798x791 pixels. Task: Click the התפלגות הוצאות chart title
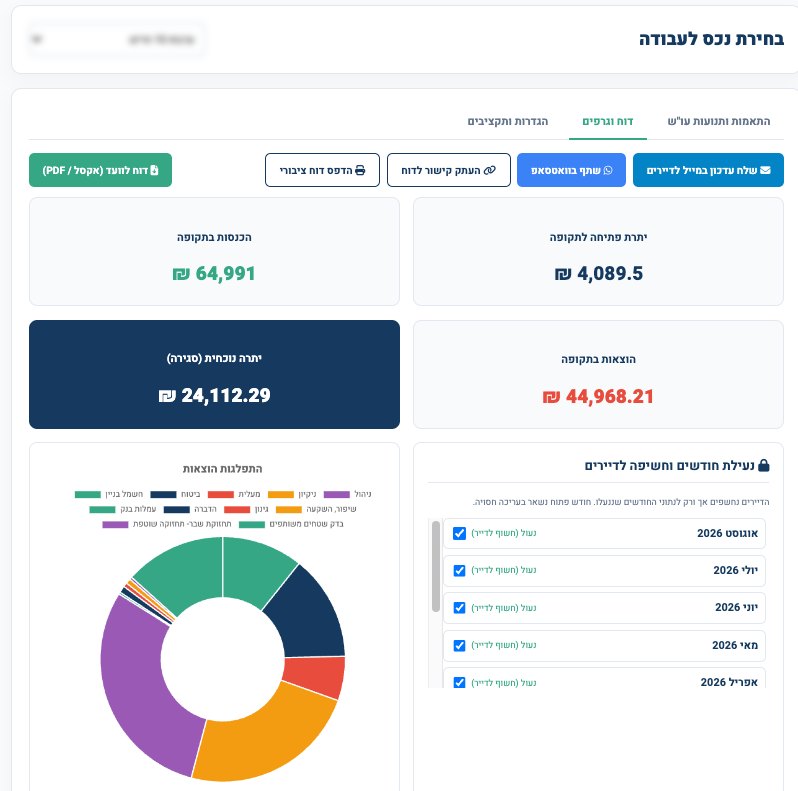[x=222, y=469]
